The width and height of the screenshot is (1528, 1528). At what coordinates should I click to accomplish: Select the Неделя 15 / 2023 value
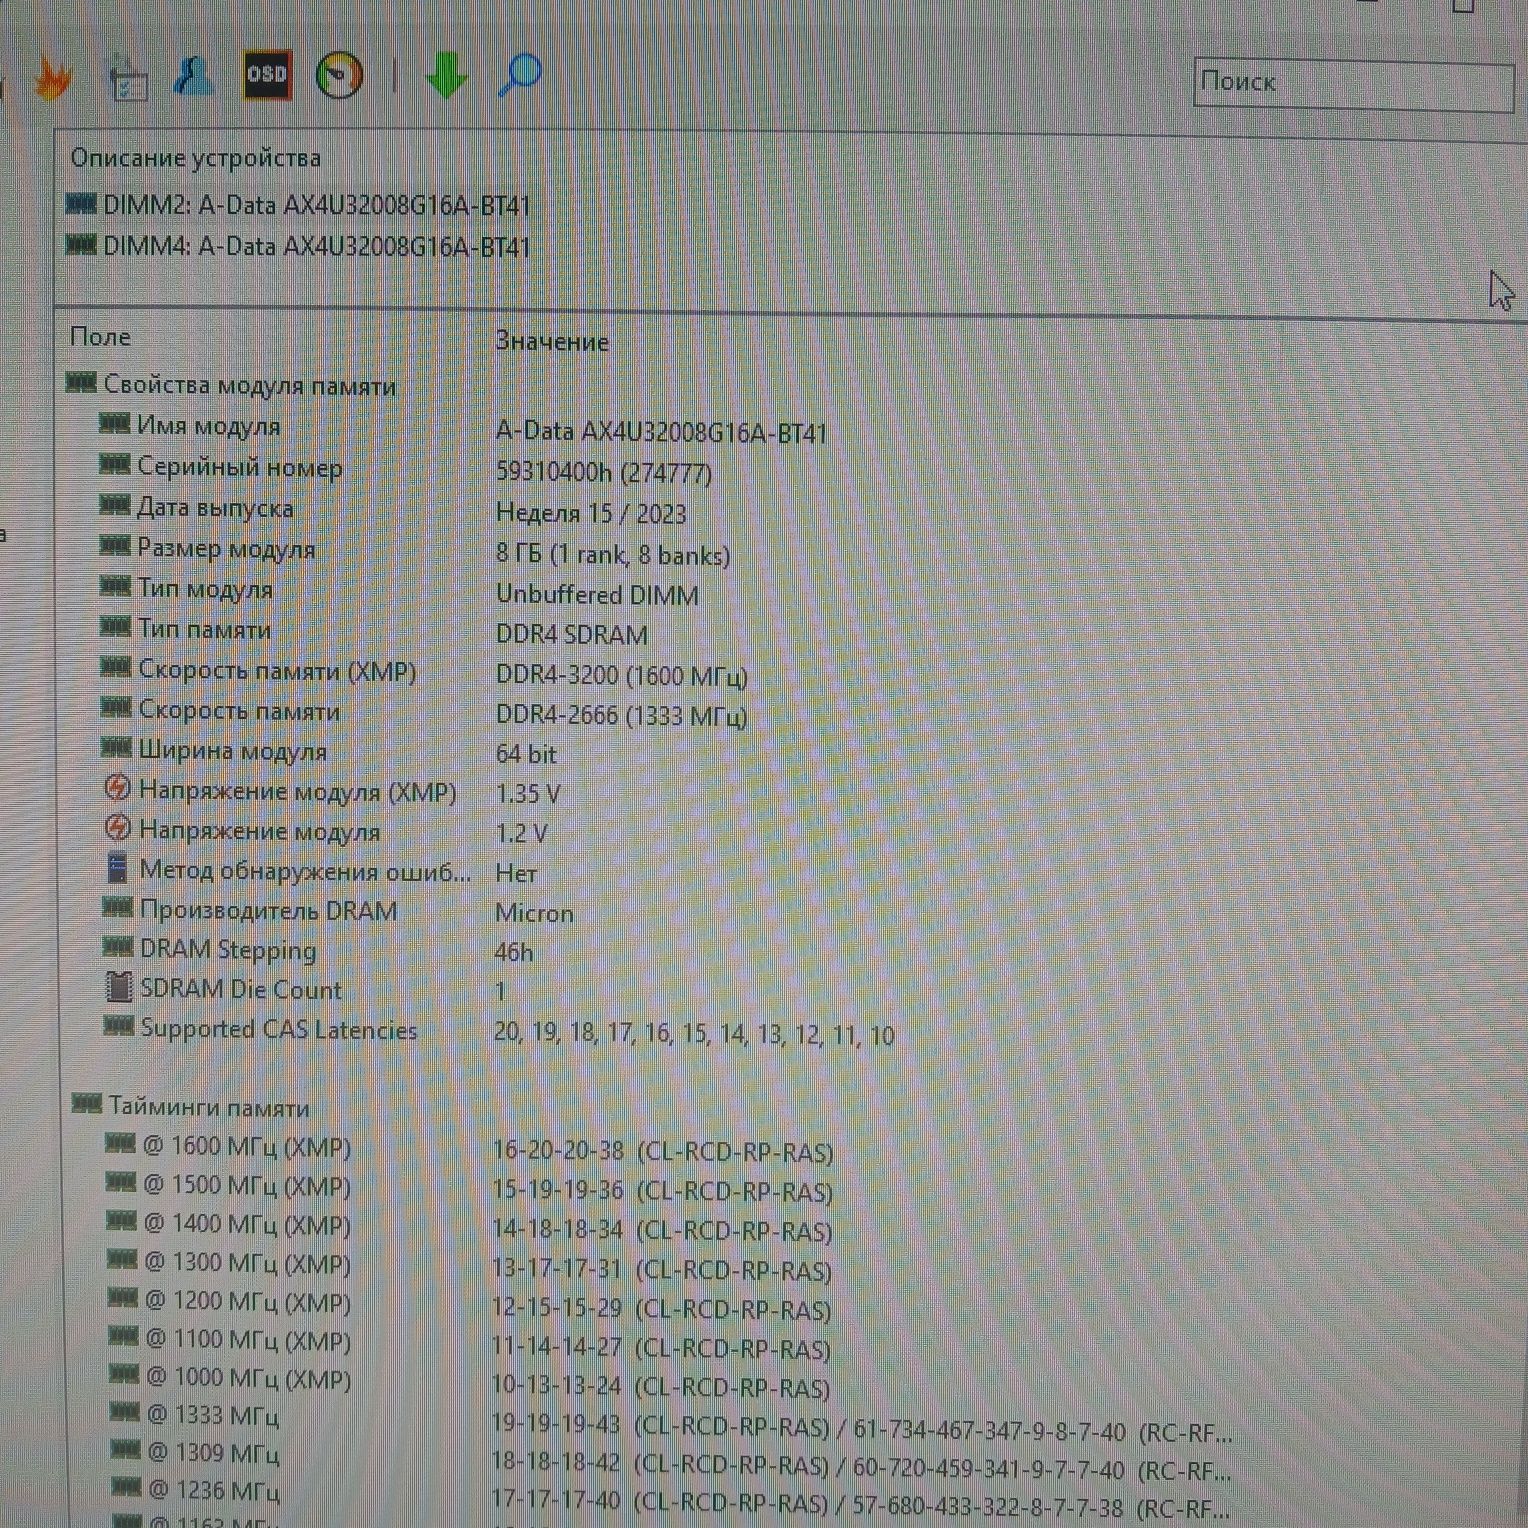[591, 514]
